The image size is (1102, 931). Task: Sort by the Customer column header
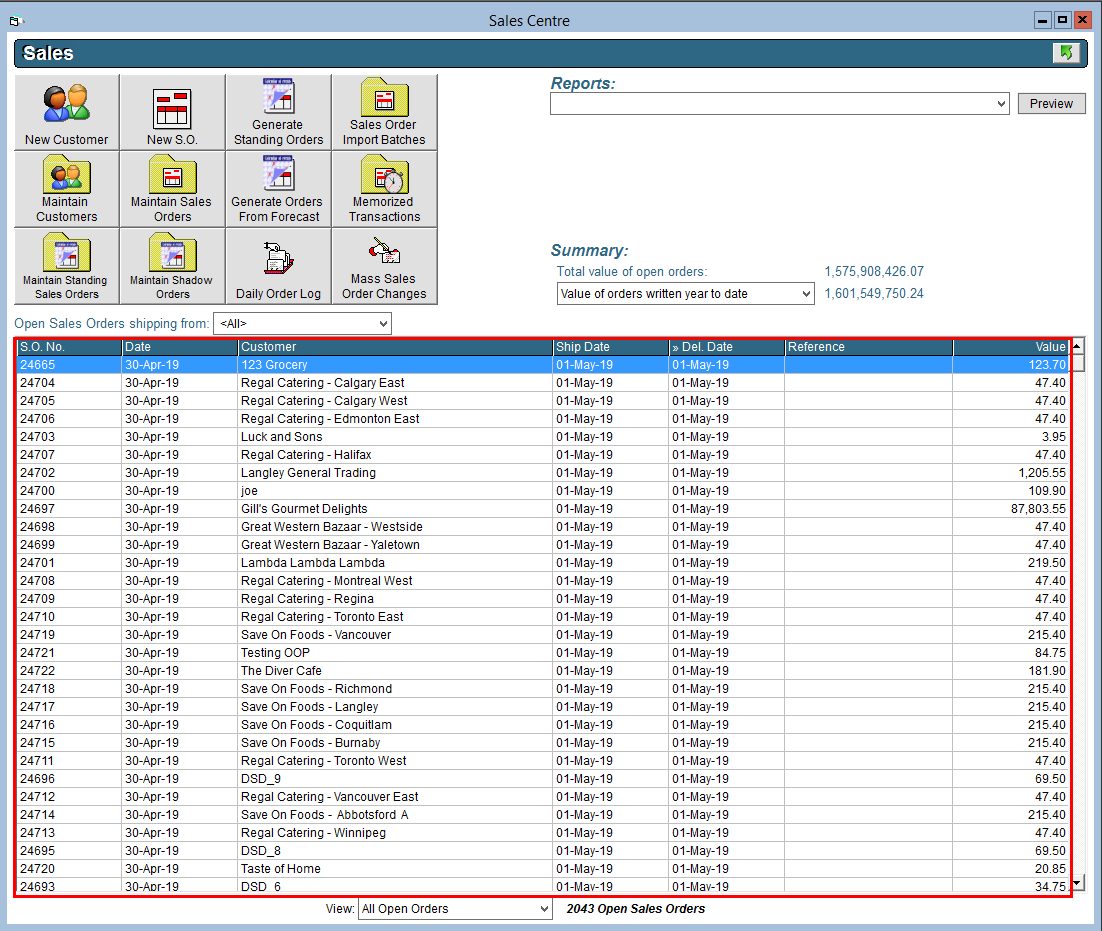(x=396, y=346)
